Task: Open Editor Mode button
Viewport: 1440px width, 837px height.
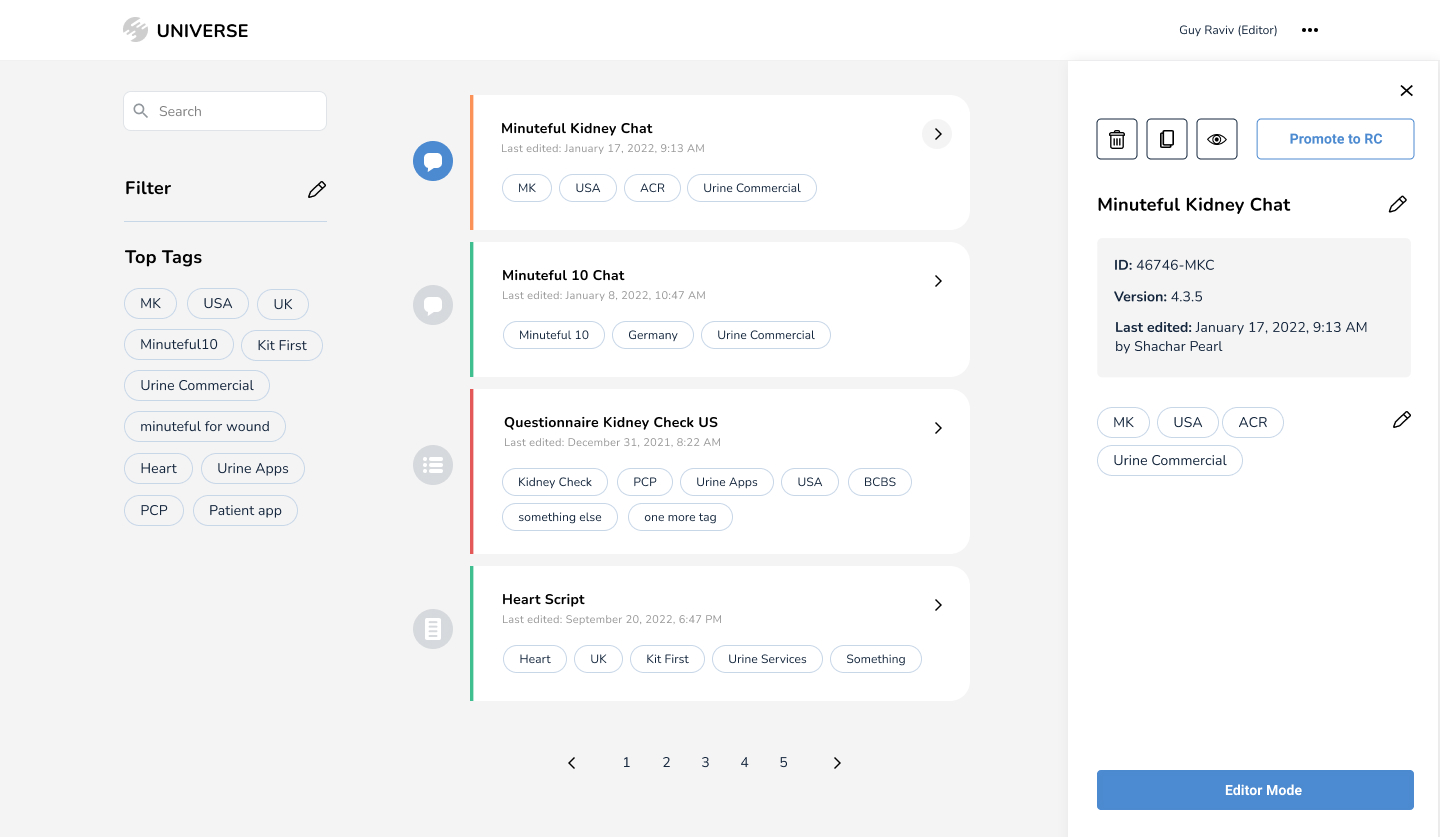Action: [1255, 790]
